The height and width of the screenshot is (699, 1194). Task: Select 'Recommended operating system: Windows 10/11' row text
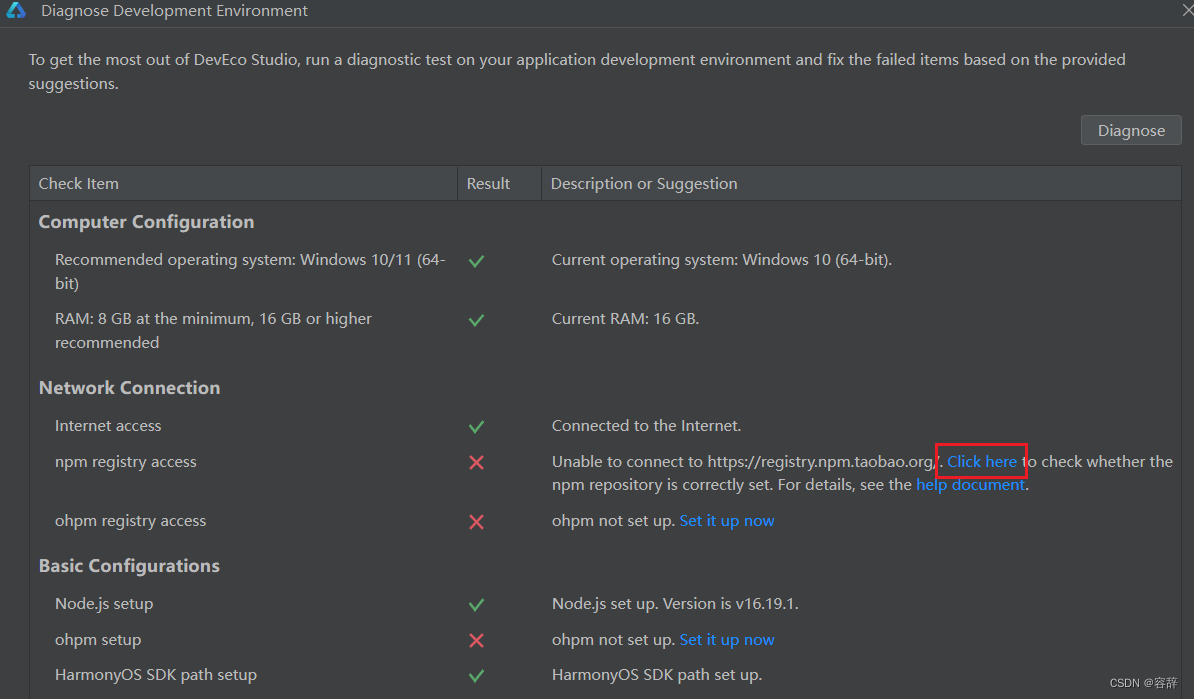[x=250, y=271]
